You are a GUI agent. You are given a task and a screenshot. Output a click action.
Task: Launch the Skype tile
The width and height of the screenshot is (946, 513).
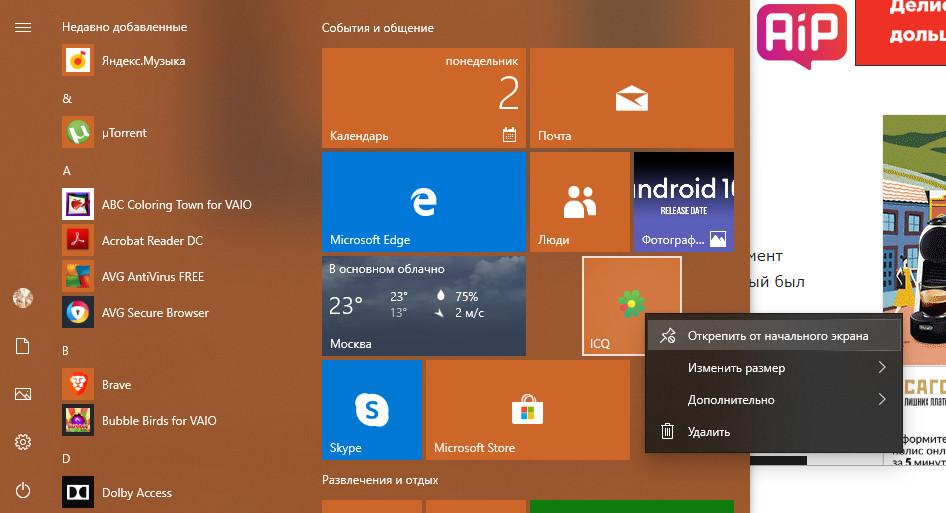pyautogui.click(x=372, y=410)
